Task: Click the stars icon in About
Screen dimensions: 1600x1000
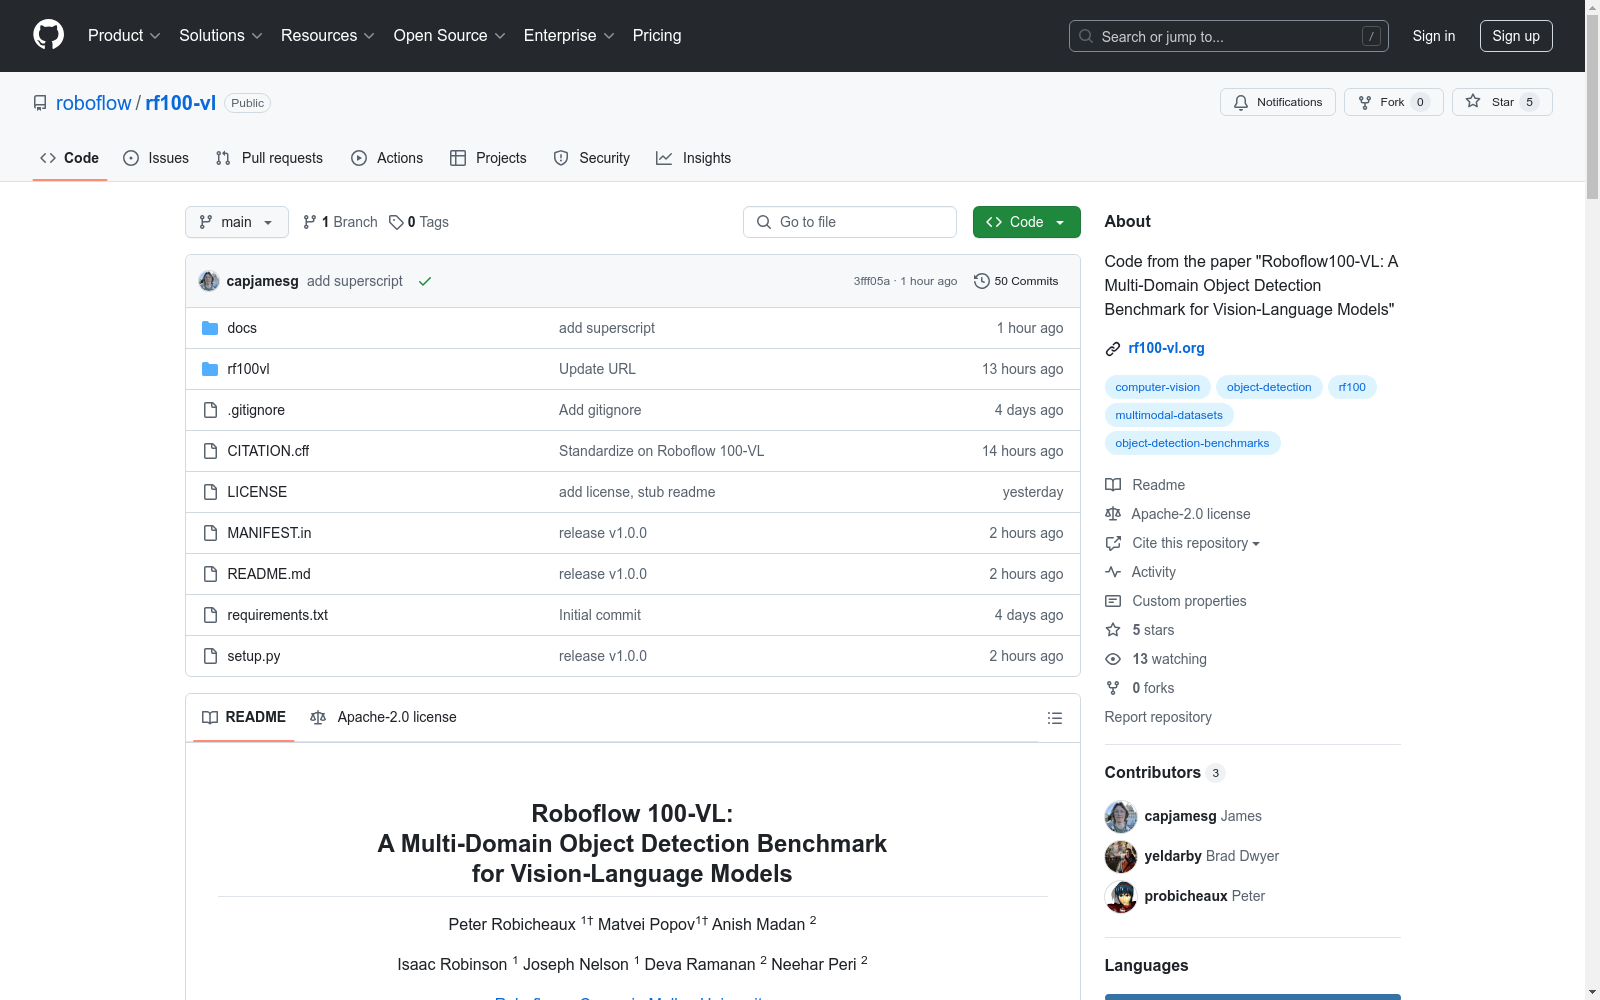Action: pos(1113,630)
